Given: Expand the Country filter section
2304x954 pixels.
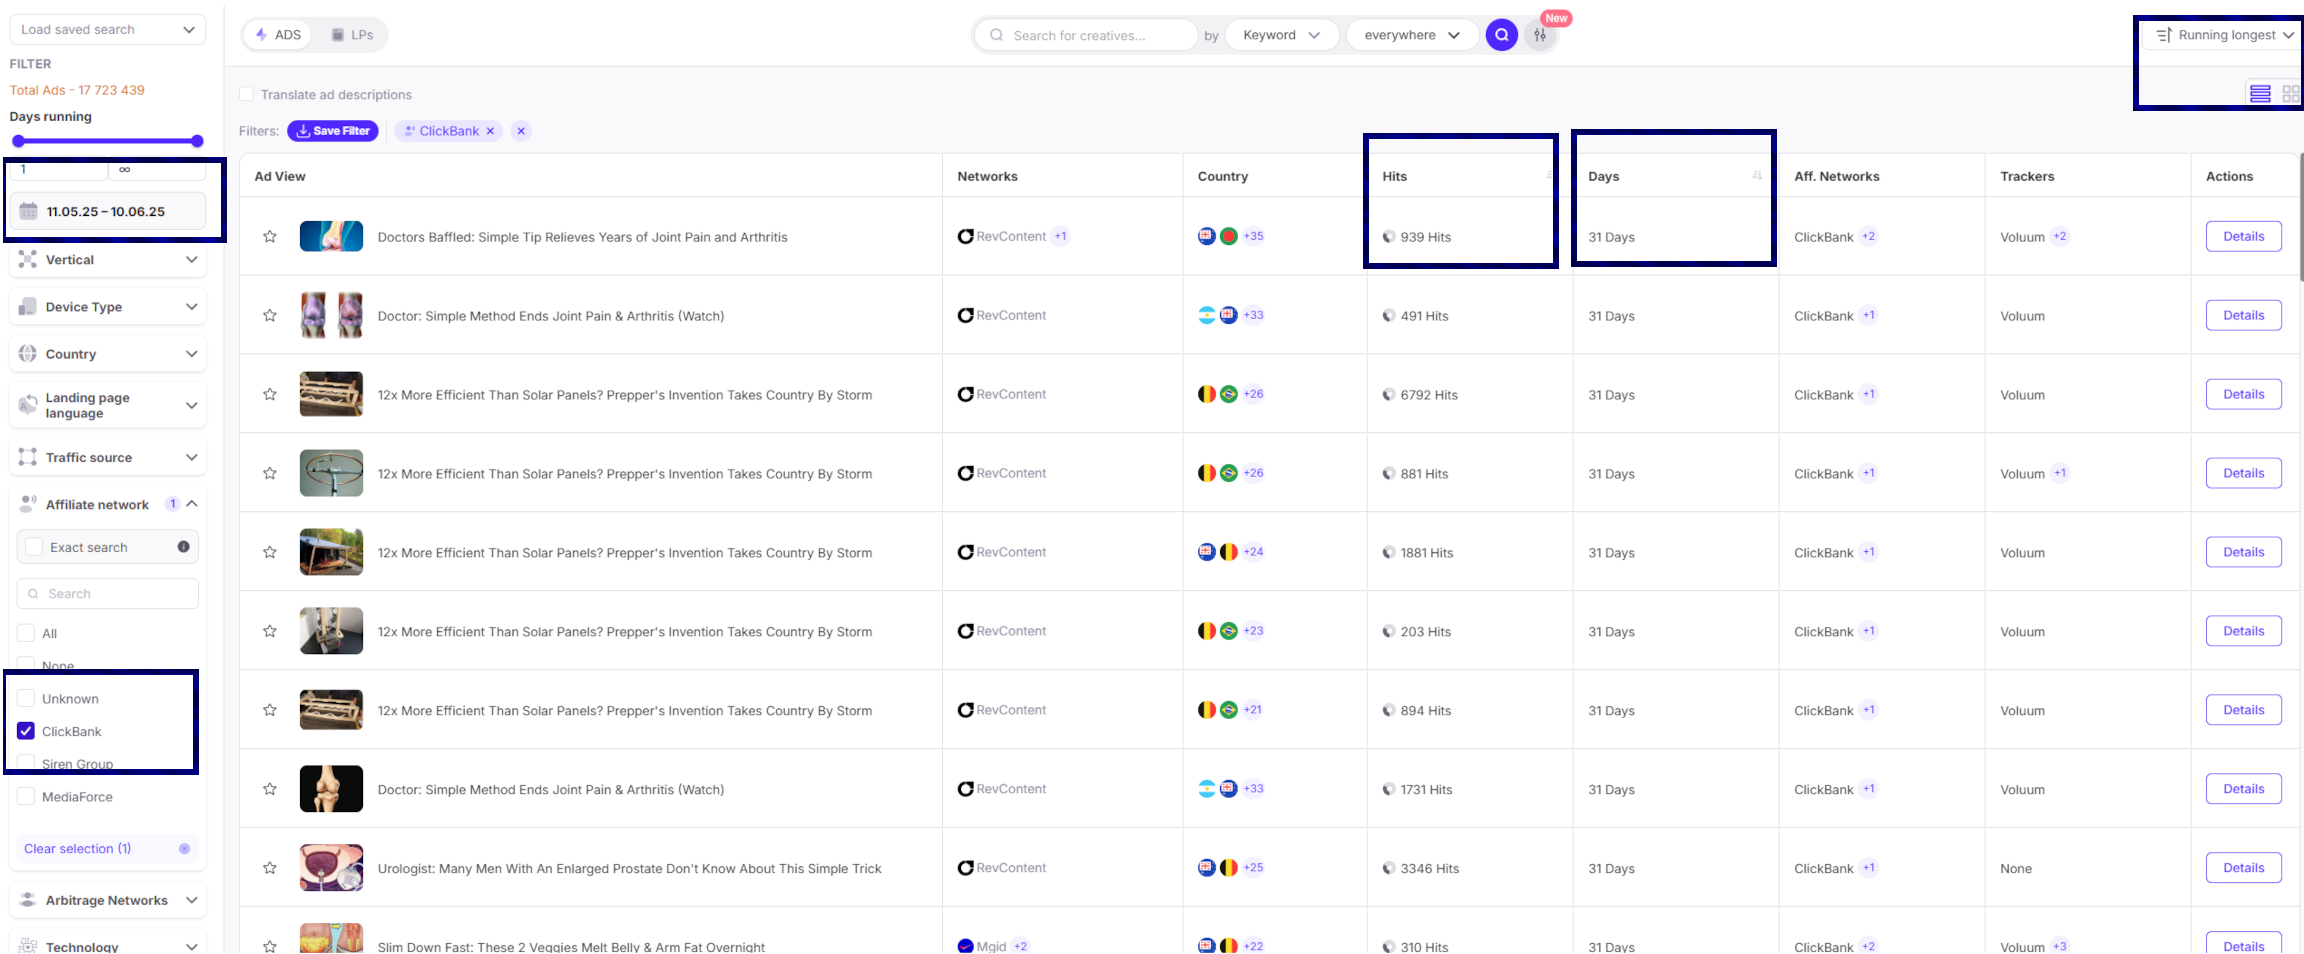Looking at the screenshot, I should tap(191, 354).
